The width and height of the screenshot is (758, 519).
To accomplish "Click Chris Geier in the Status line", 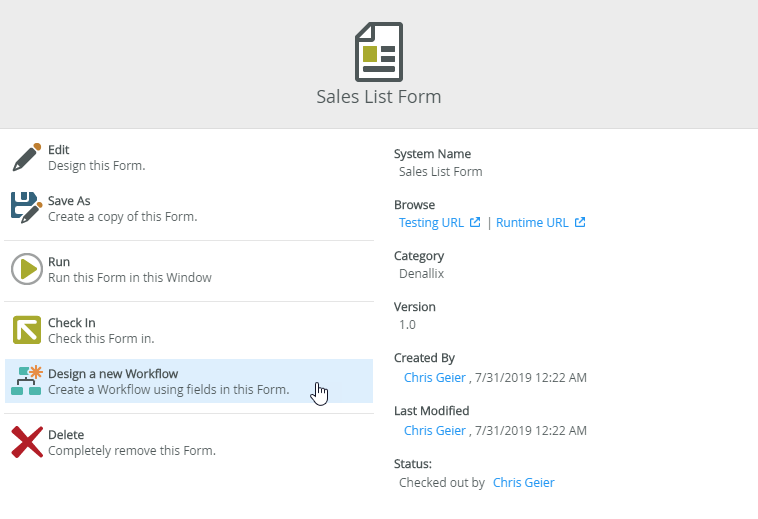I will coord(523,482).
